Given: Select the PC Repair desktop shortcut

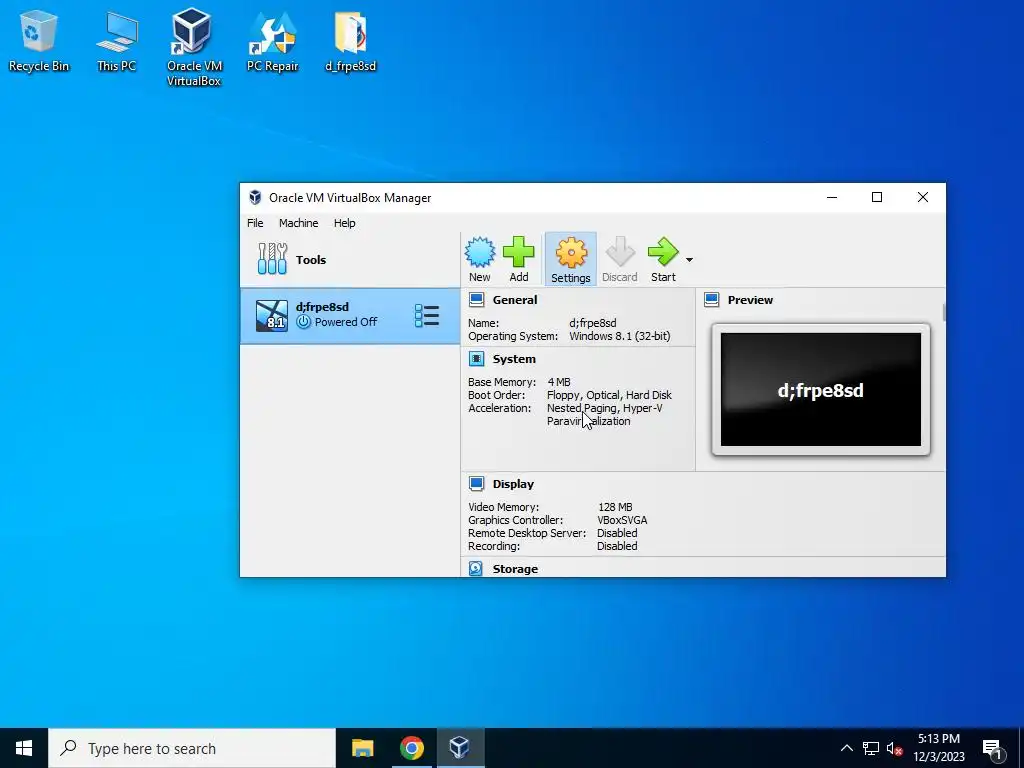Looking at the screenshot, I should pyautogui.click(x=272, y=40).
